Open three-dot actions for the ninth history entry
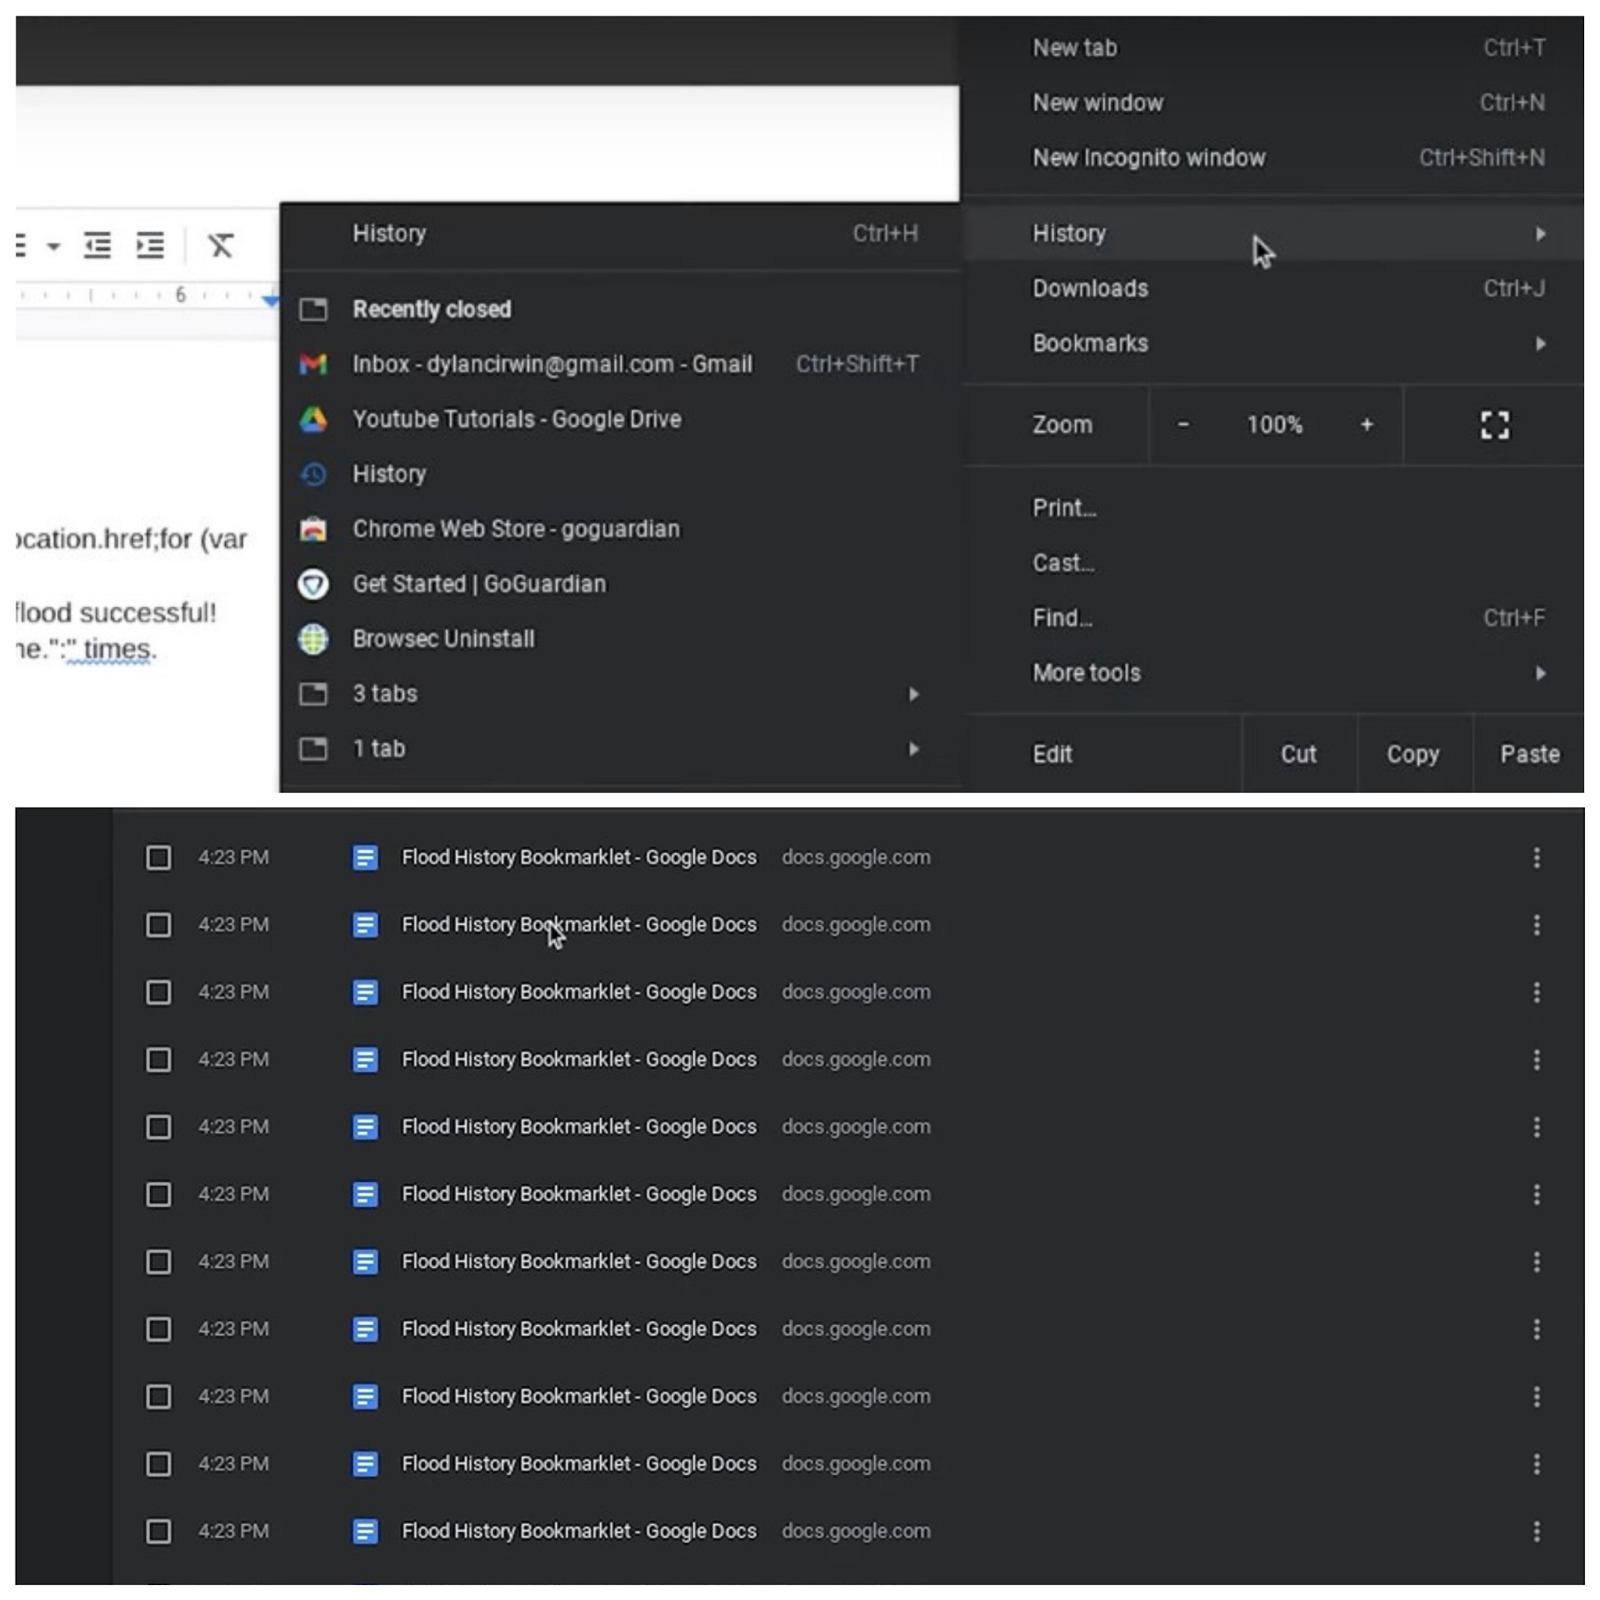The image size is (1600, 1600). (1536, 1396)
